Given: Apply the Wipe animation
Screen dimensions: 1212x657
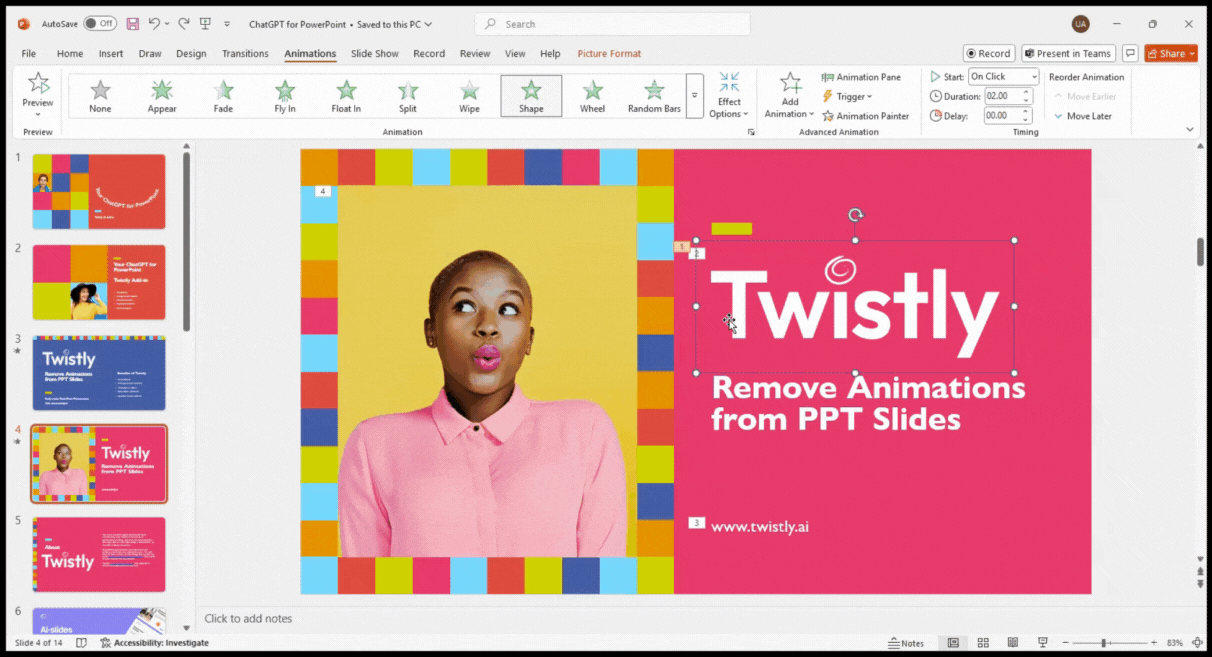Looking at the screenshot, I should 469,96.
